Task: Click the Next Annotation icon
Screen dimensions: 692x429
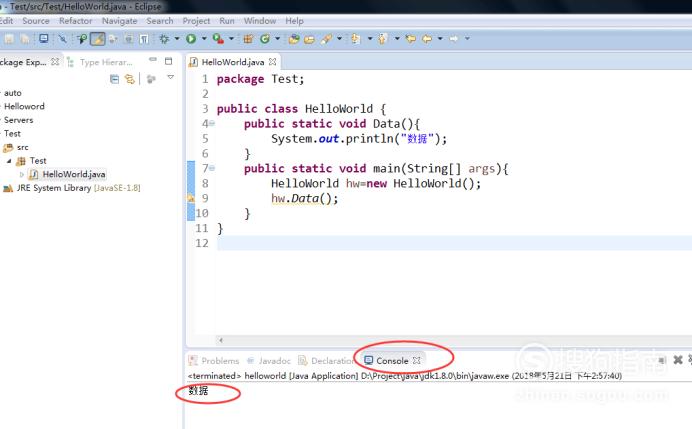Action: click(x=356, y=39)
